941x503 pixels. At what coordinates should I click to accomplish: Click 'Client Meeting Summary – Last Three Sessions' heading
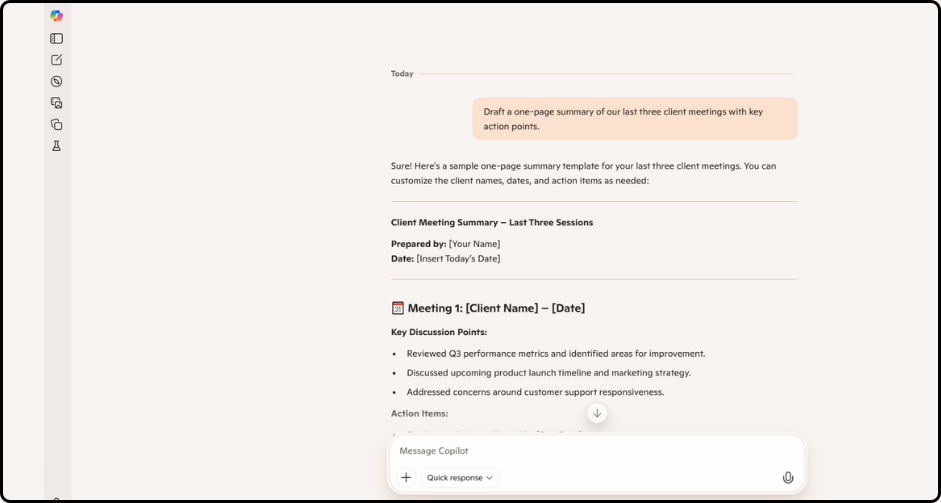pyautogui.click(x=492, y=223)
